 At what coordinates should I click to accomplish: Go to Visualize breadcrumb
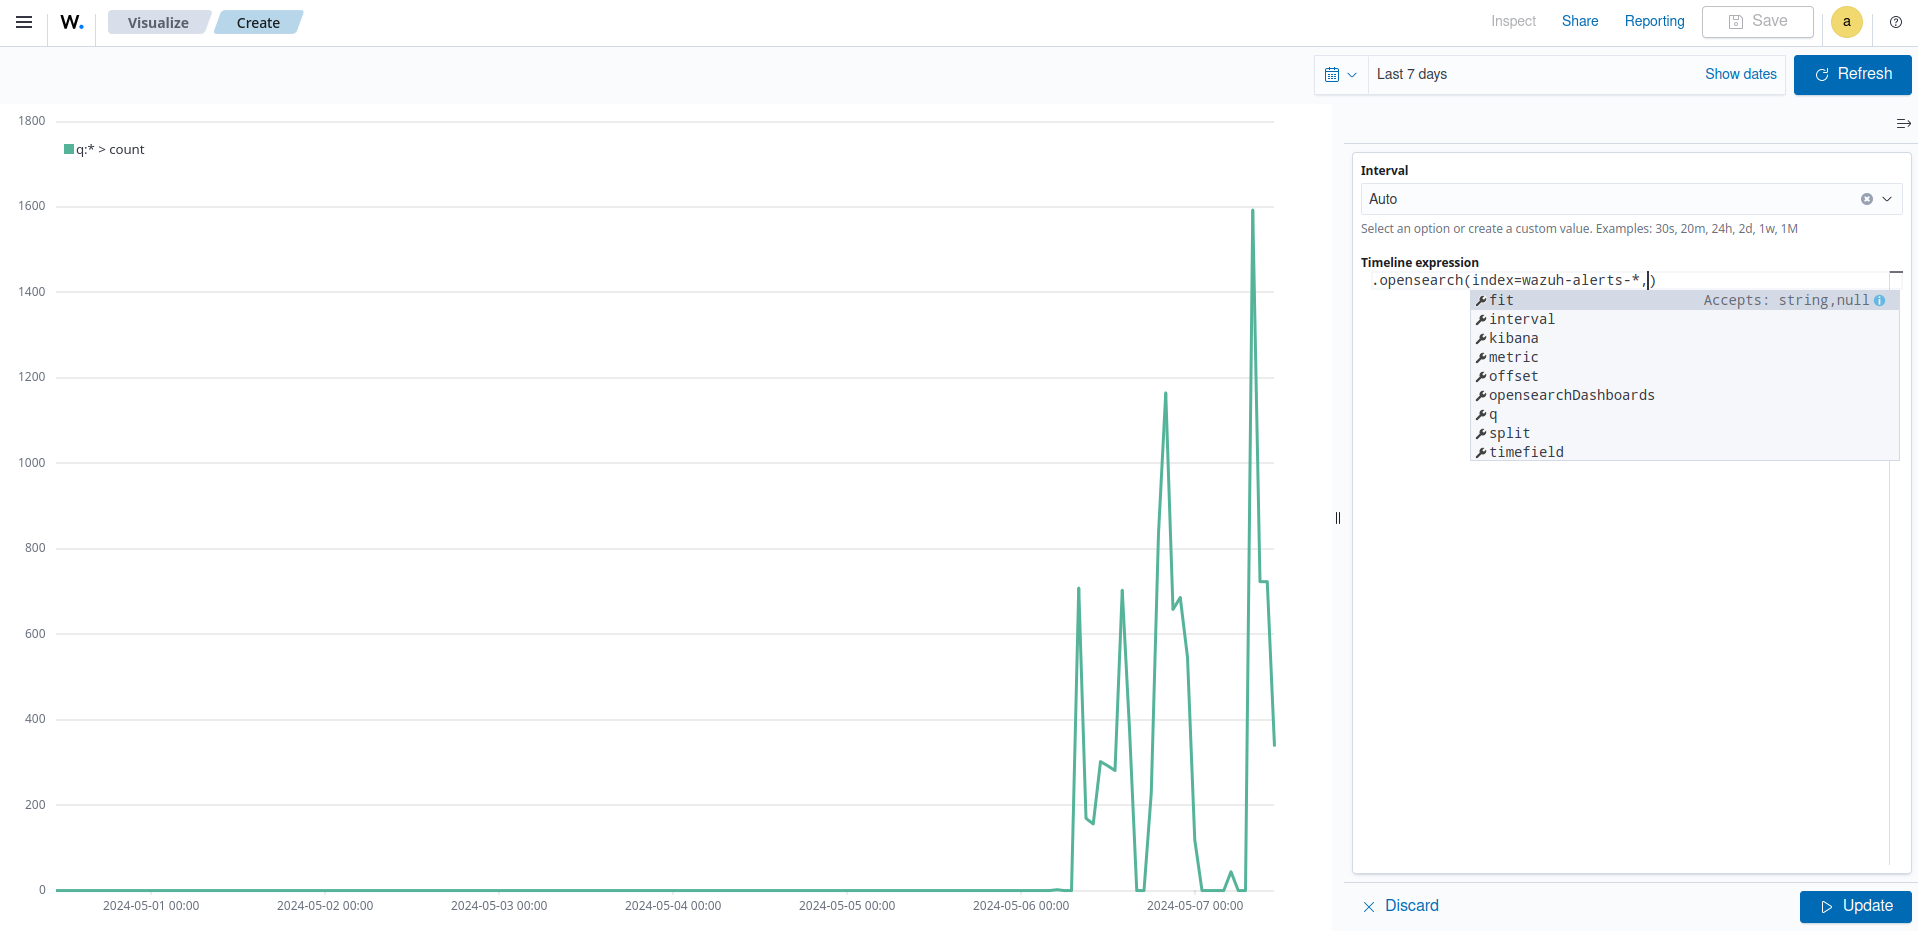(x=158, y=22)
